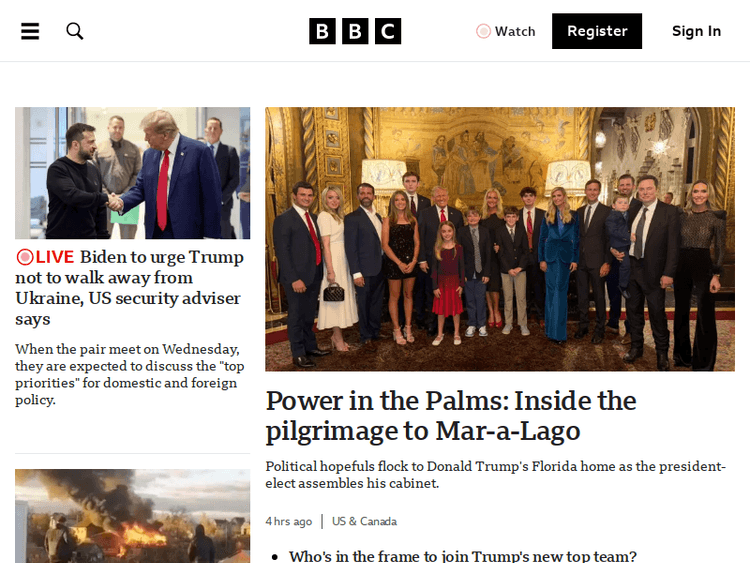Viewport: 750px width, 563px height.
Task: Open the burning building photo story
Action: point(132,516)
